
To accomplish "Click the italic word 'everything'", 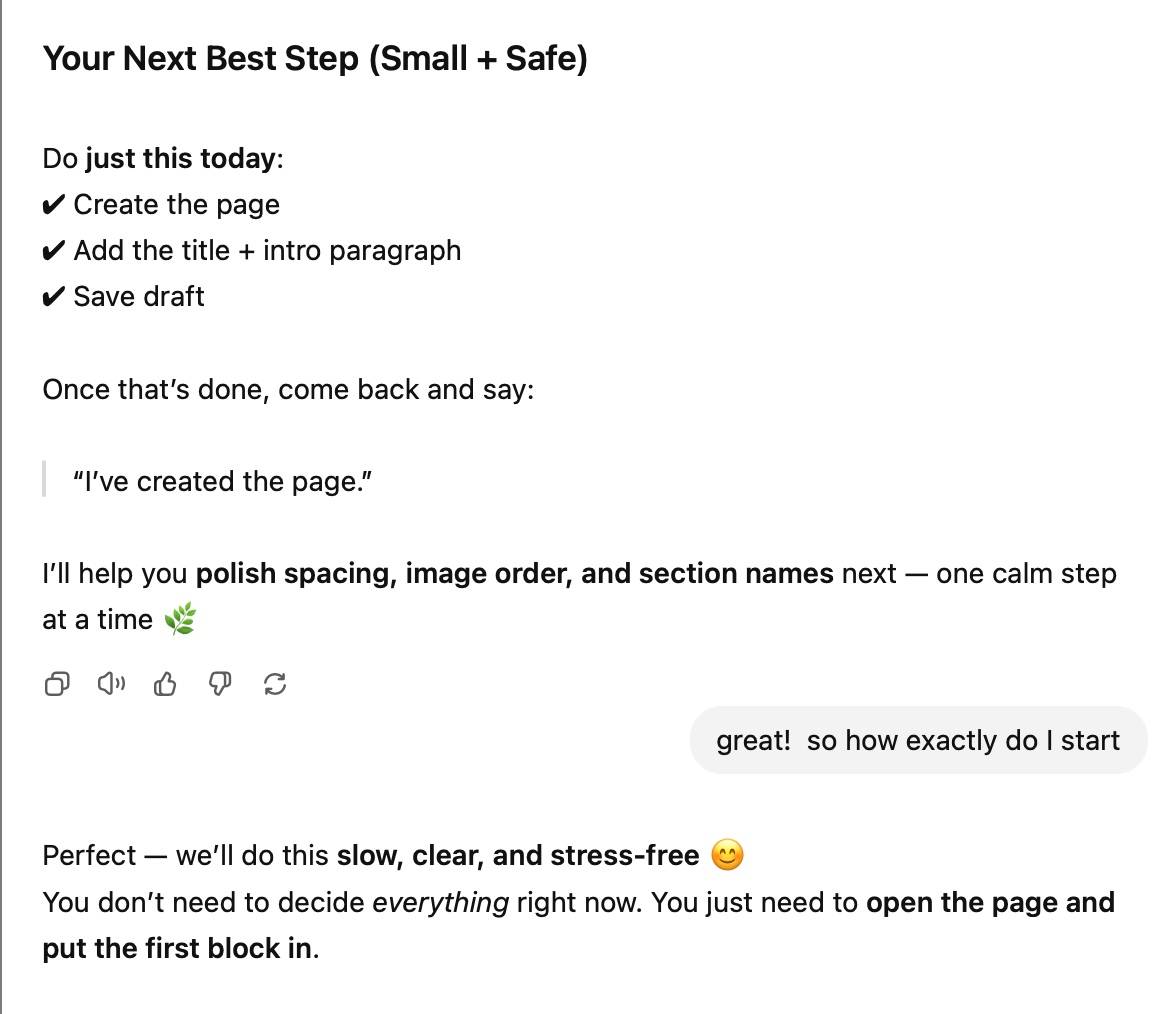I will tap(440, 903).
